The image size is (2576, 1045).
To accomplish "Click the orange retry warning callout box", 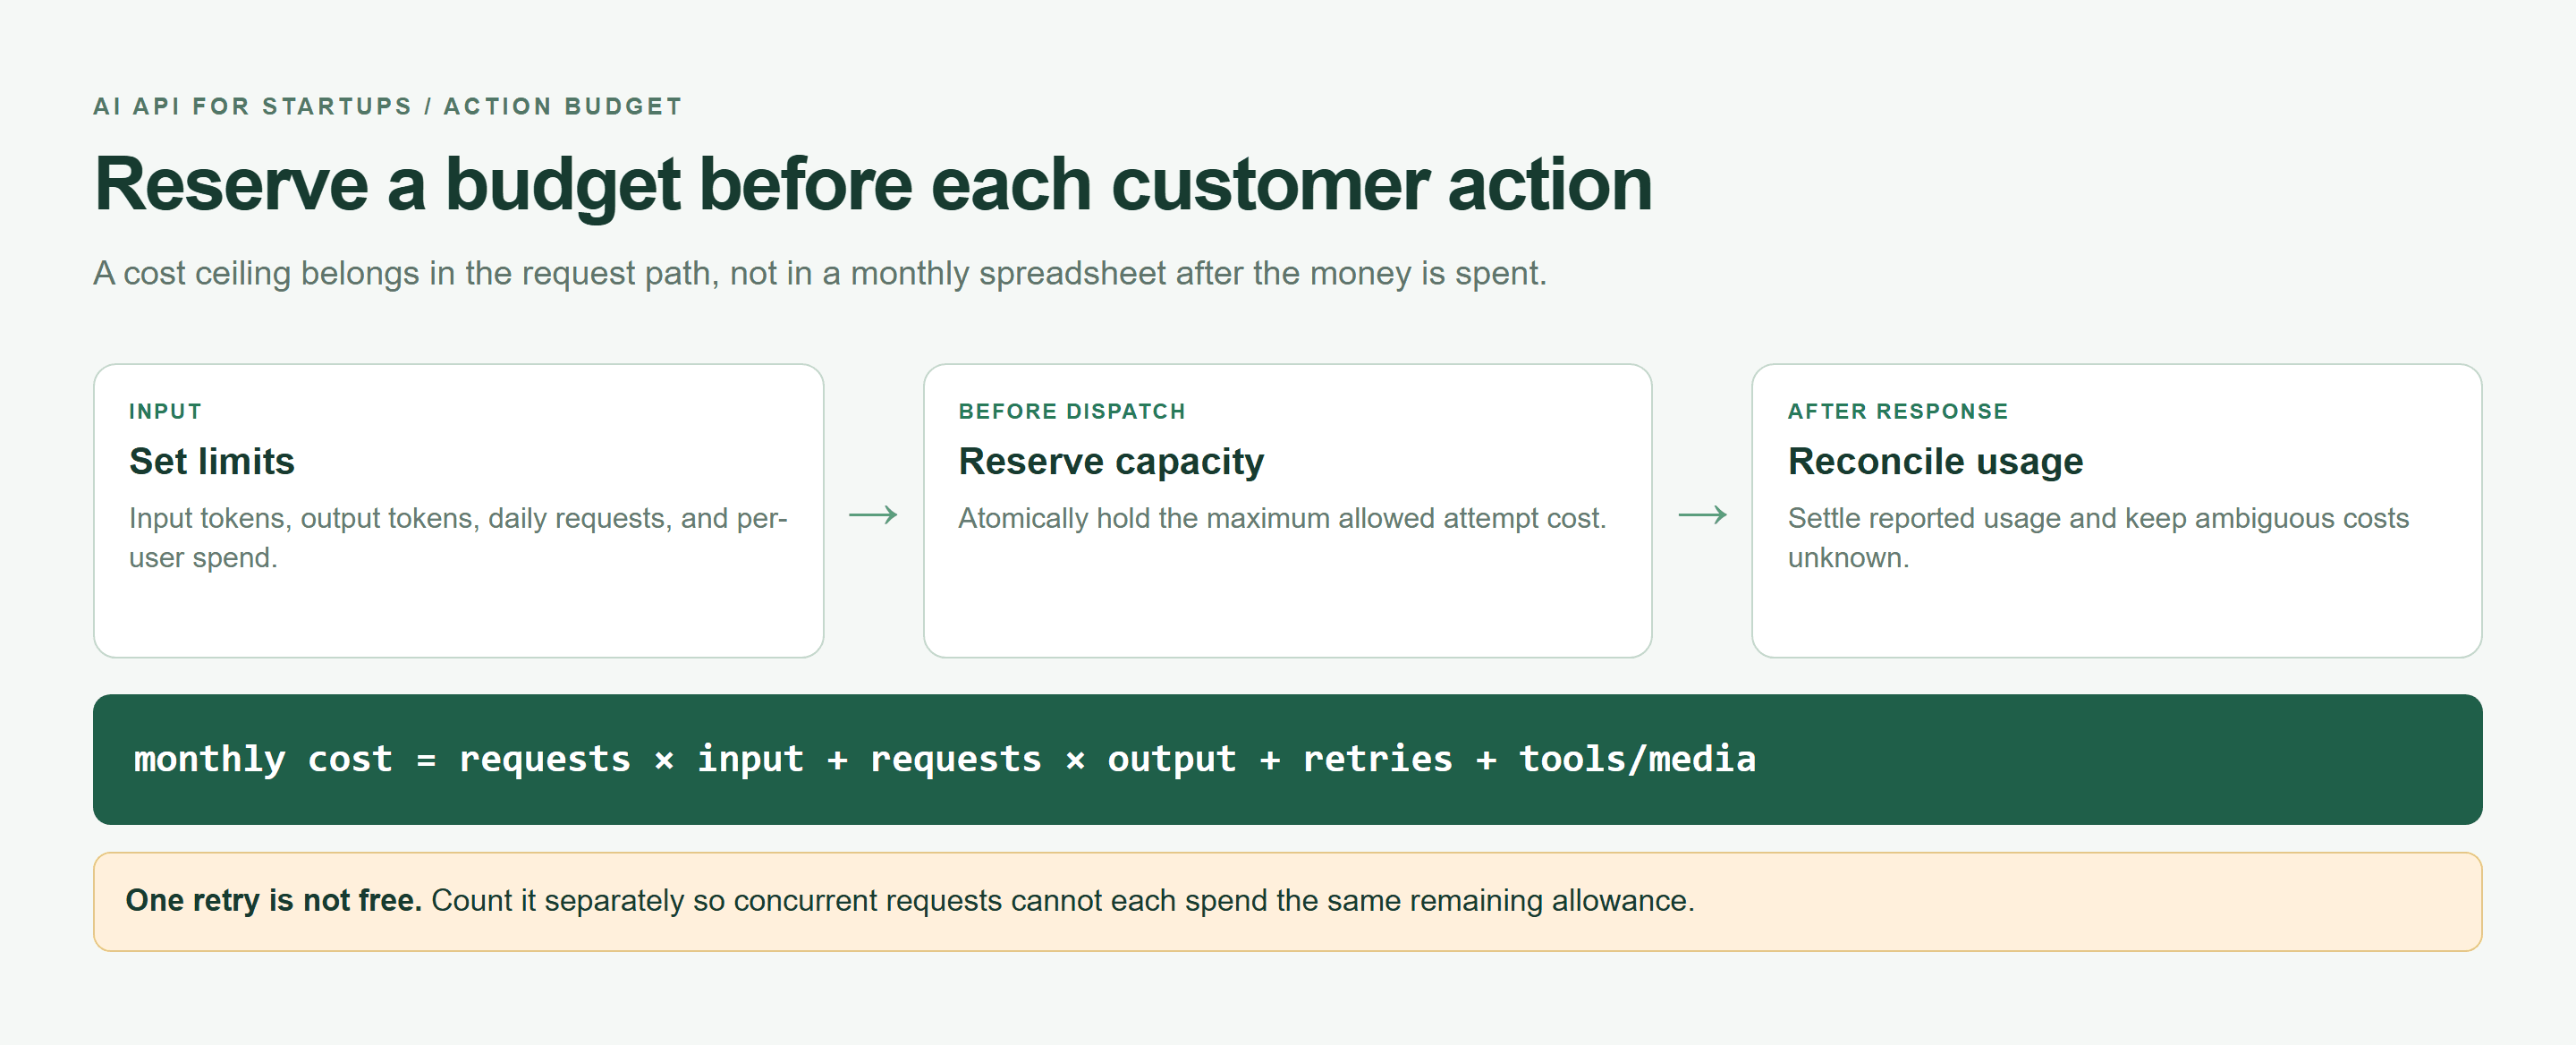I will click(1287, 901).
